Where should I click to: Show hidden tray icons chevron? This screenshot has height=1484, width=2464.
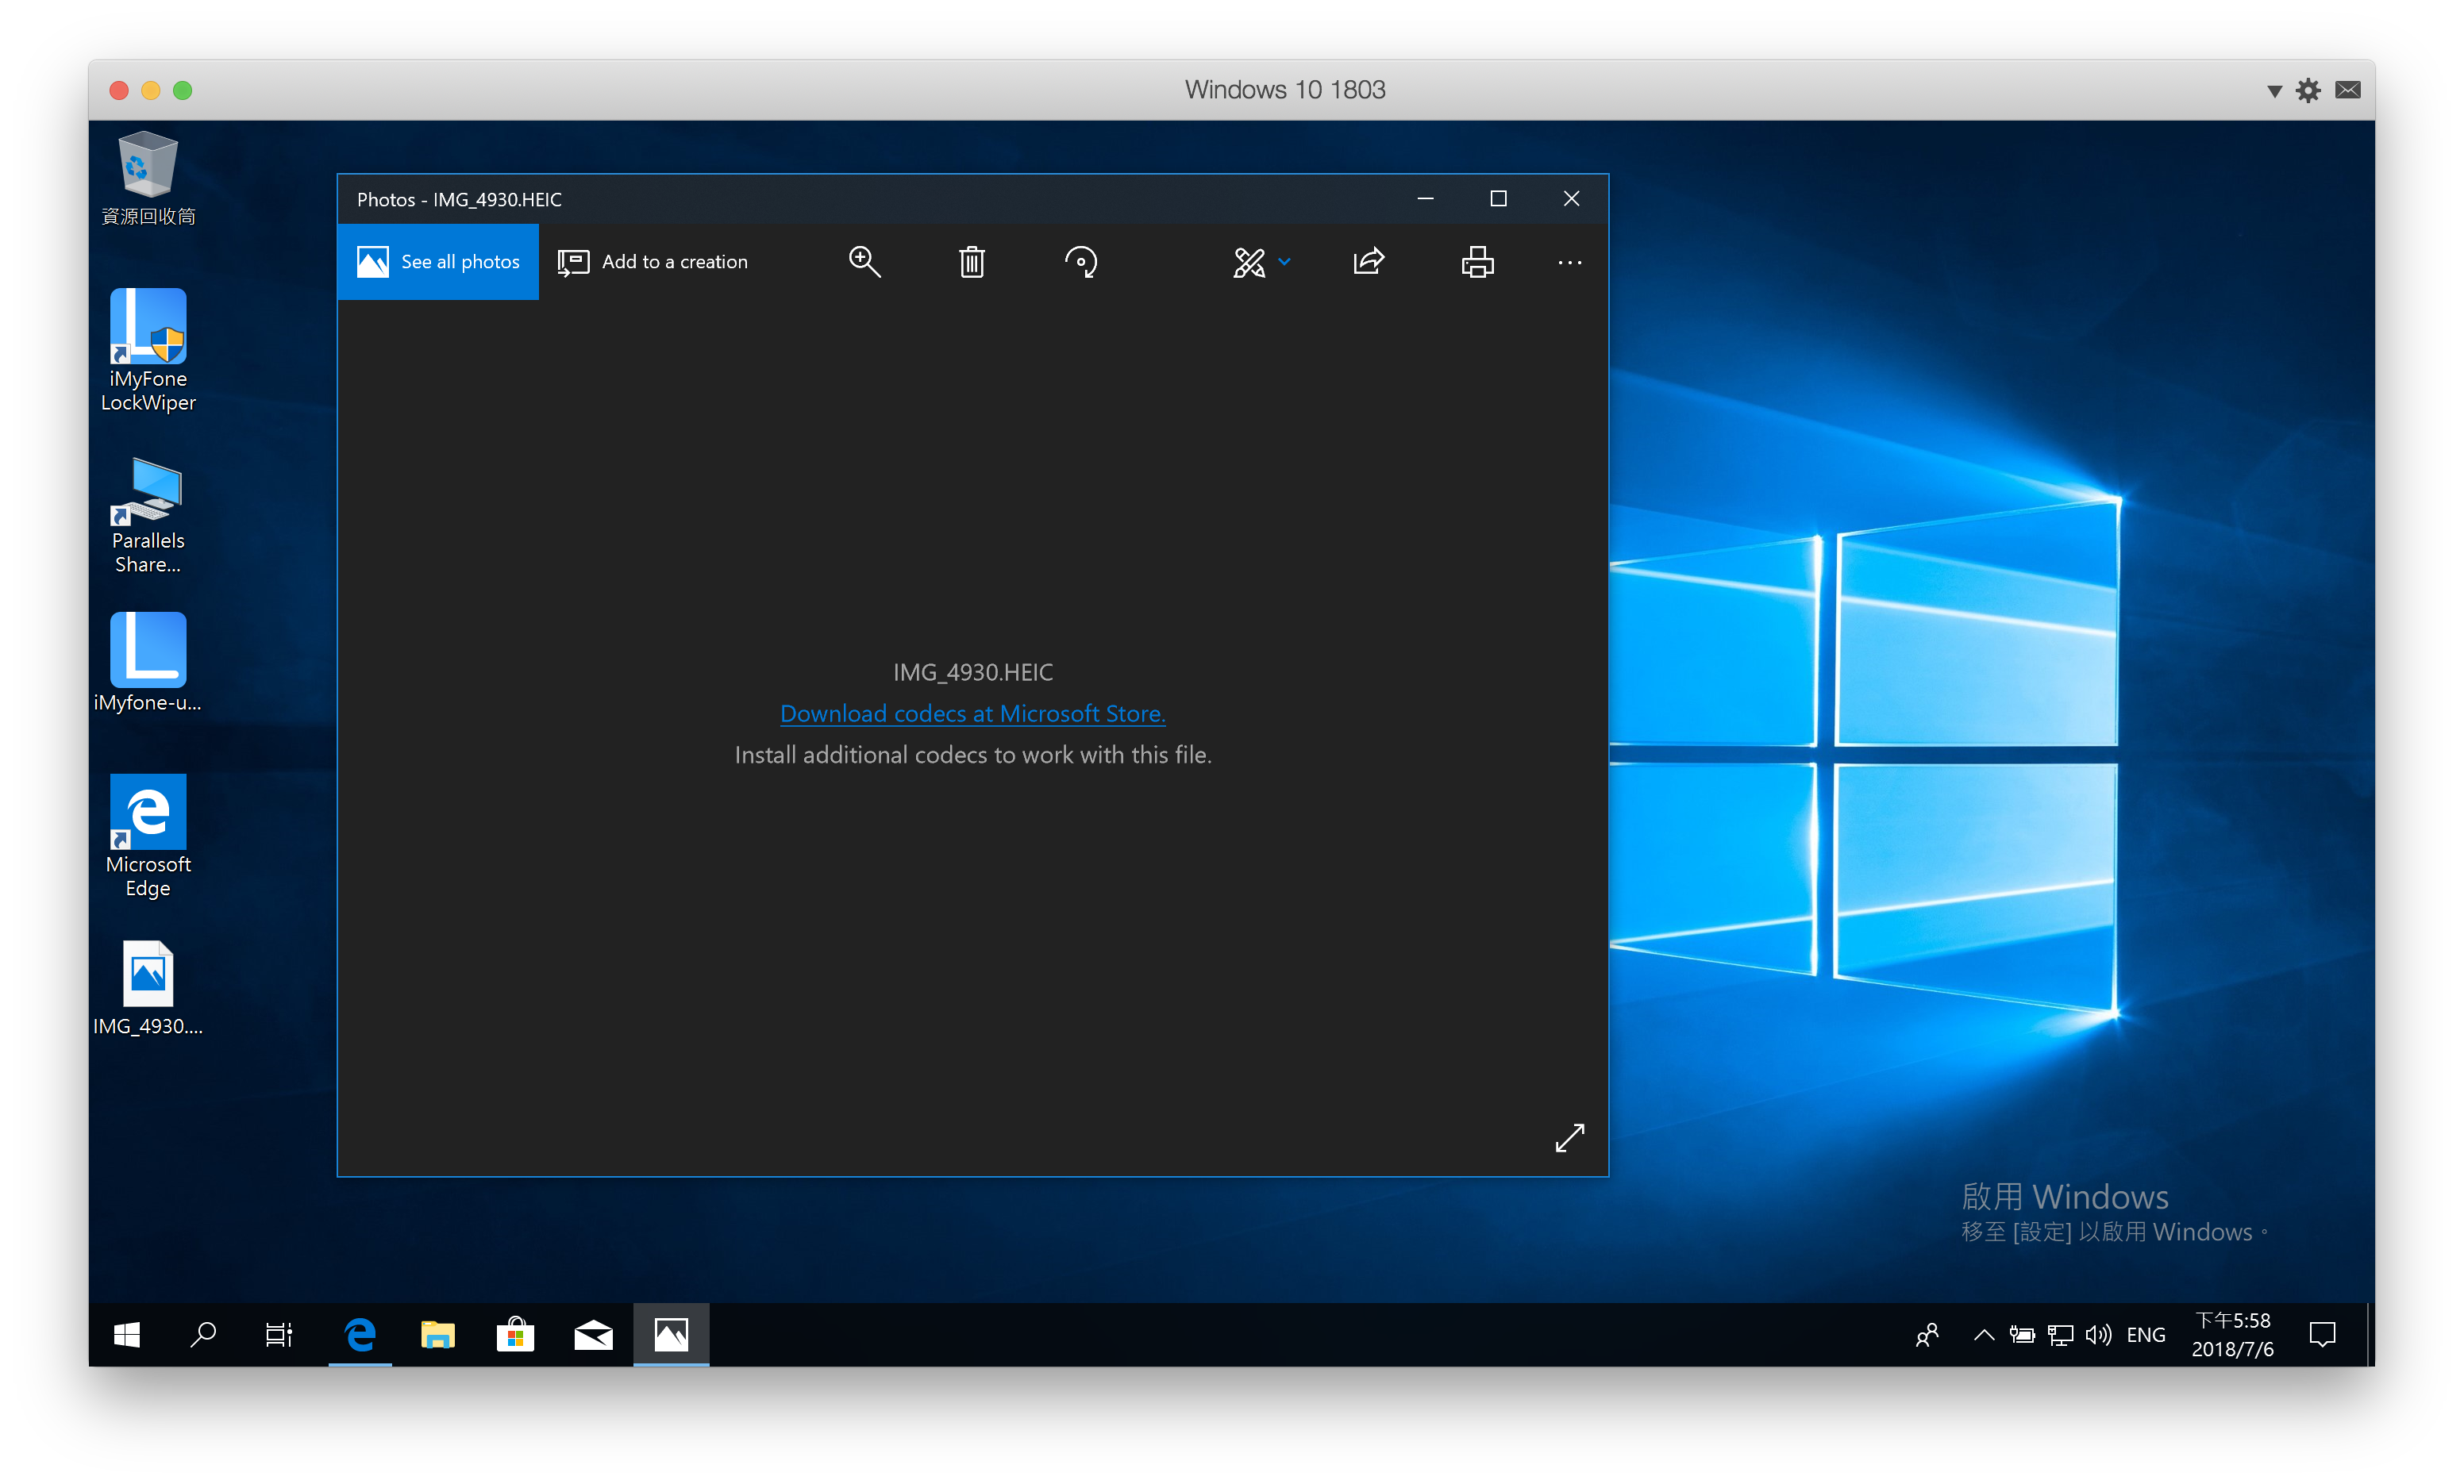click(1984, 1335)
